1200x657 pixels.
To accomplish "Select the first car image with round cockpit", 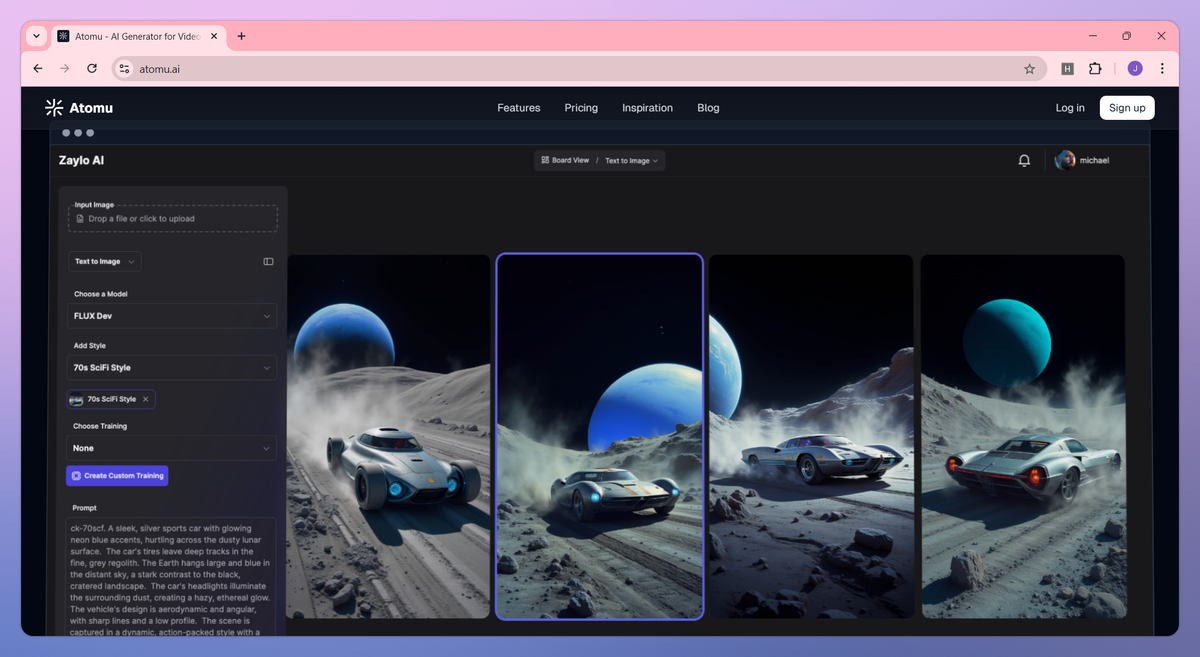I will point(388,436).
